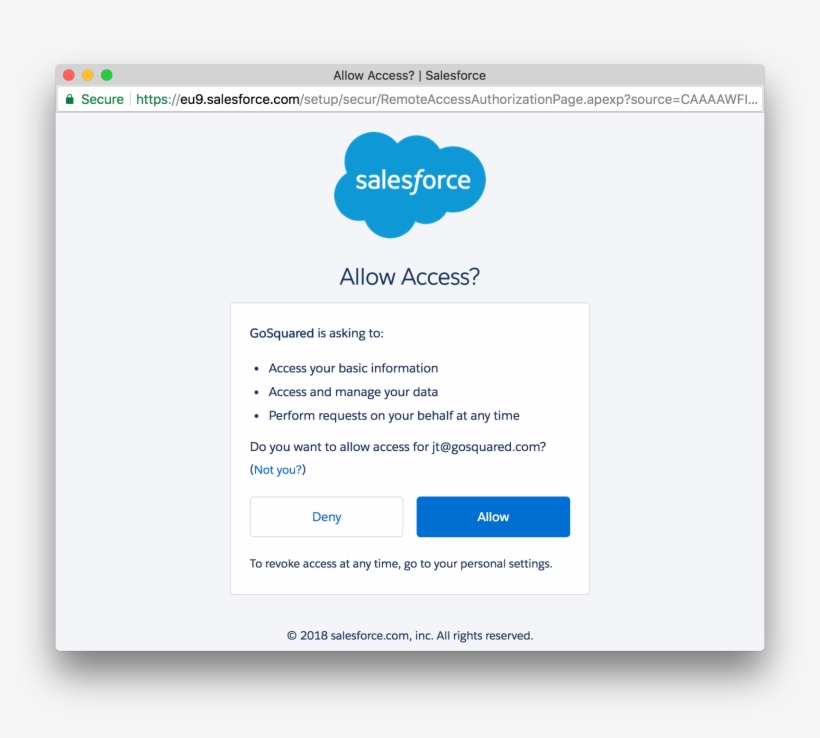Viewport: 820px width, 738px height.
Task: Click the bullet for 'Access your basic information'
Action: [x=257, y=368]
